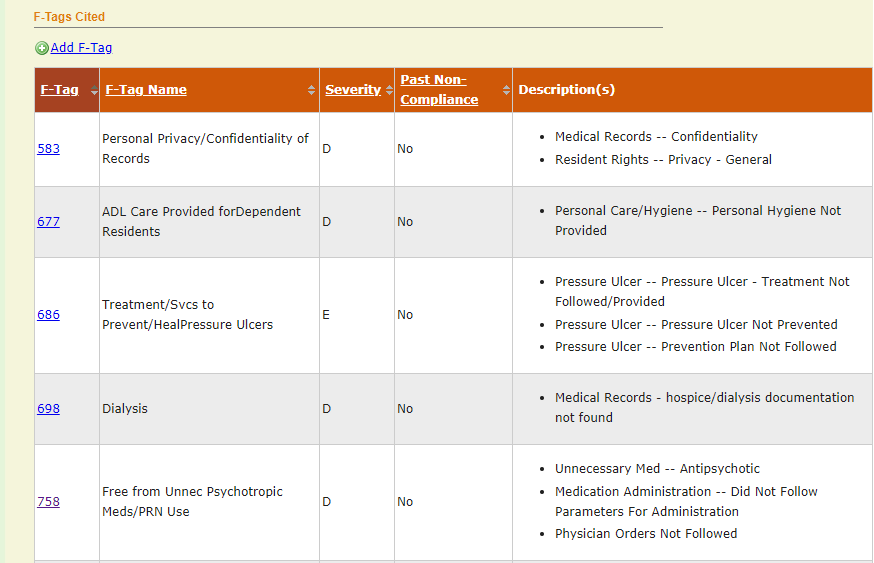Click Personal Privacy/Confidentiality of Records cell
The width and height of the screenshot is (874, 563).
[205, 149]
